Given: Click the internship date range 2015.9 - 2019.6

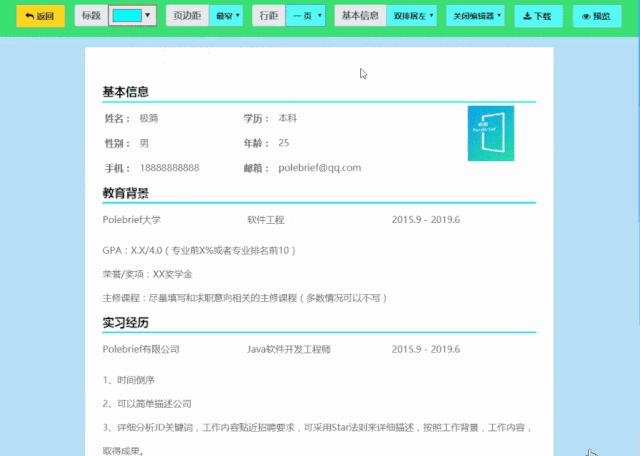Looking at the screenshot, I should pos(426,349).
